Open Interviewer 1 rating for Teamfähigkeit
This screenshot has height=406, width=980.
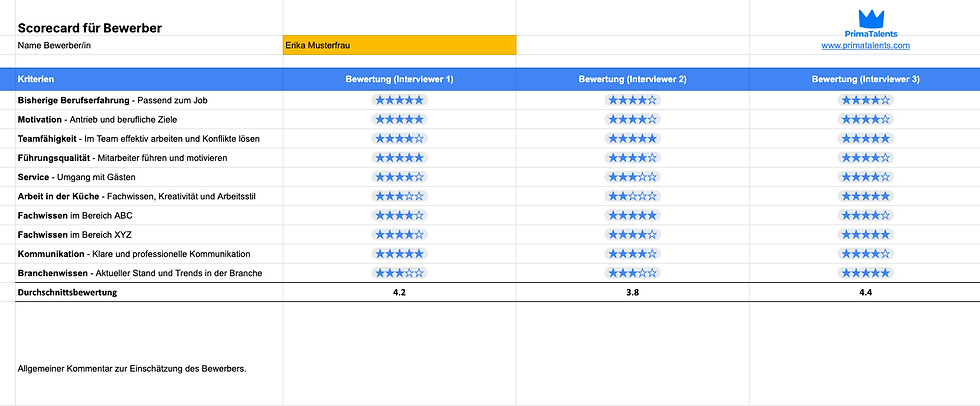(399, 139)
